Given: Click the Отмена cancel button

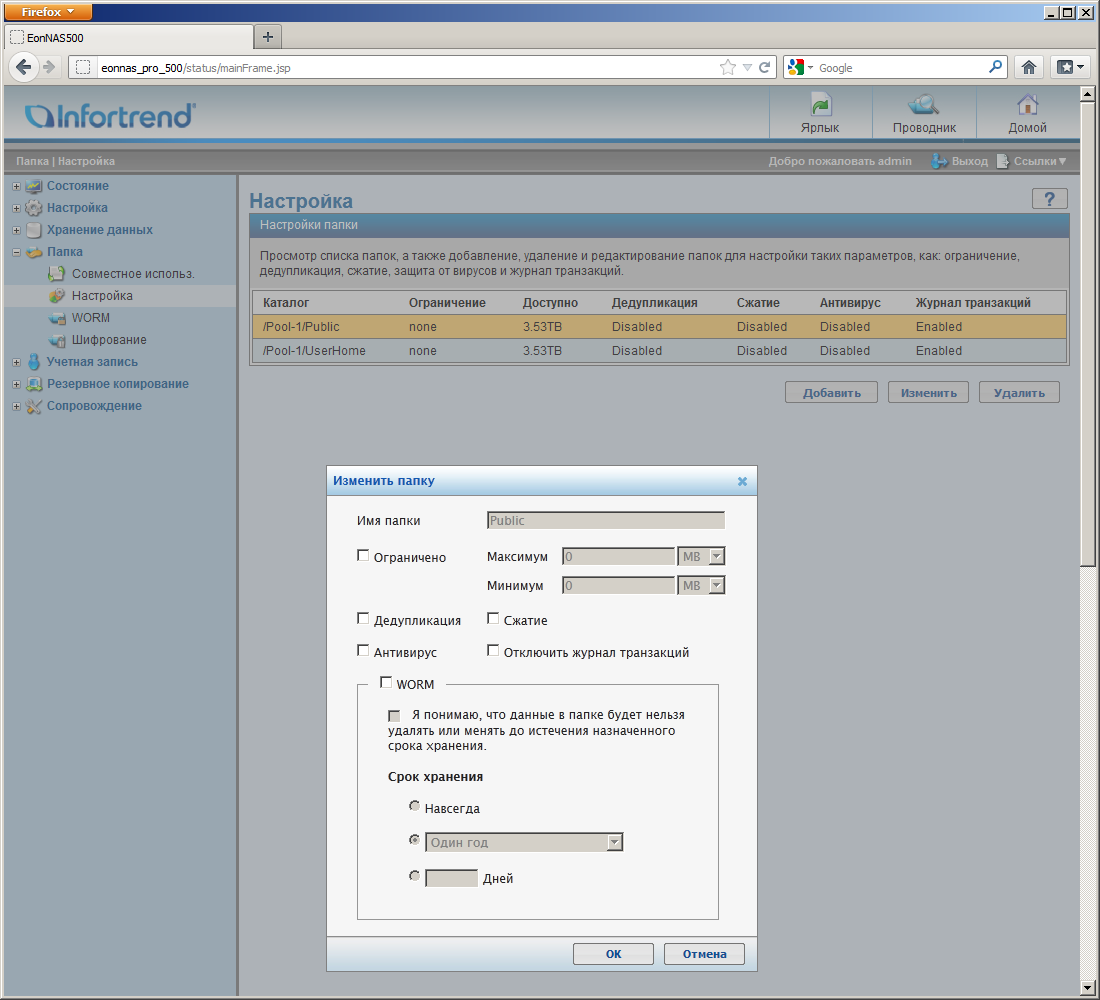Looking at the screenshot, I should [x=704, y=954].
